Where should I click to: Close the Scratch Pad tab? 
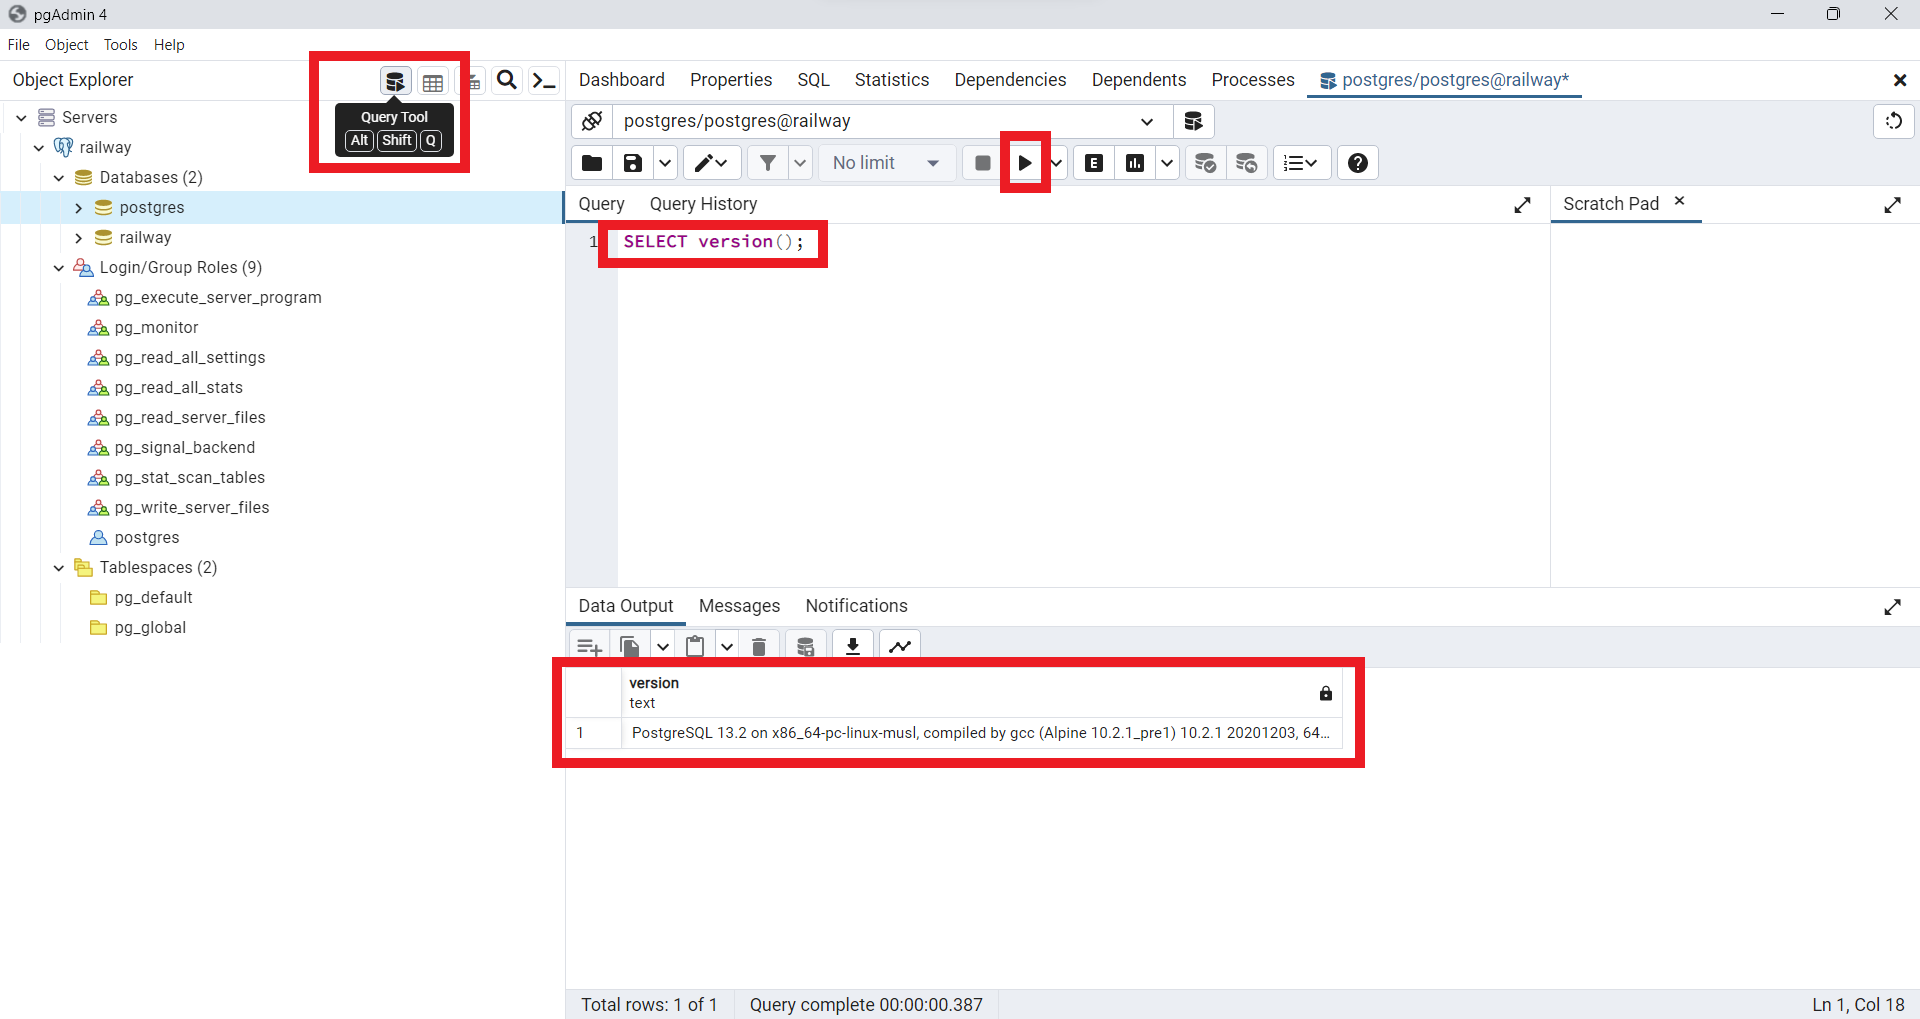pyautogui.click(x=1680, y=201)
